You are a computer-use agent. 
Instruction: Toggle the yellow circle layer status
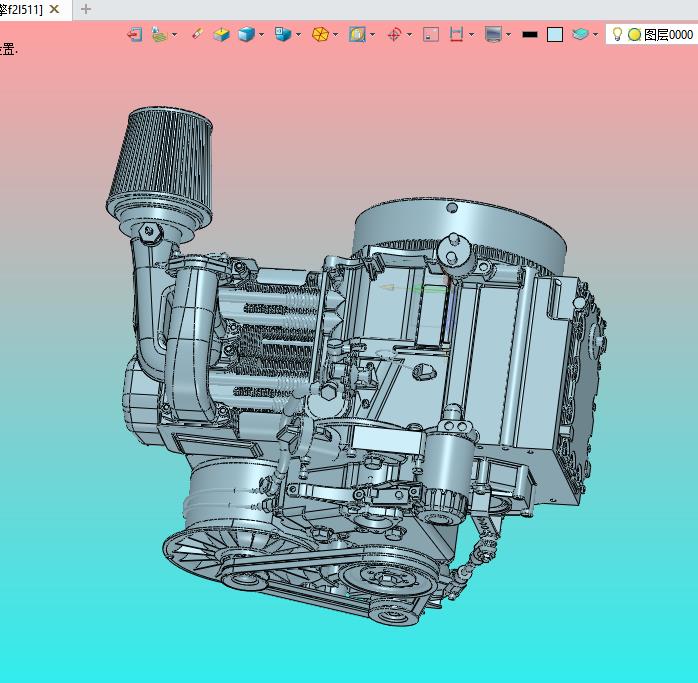634,34
